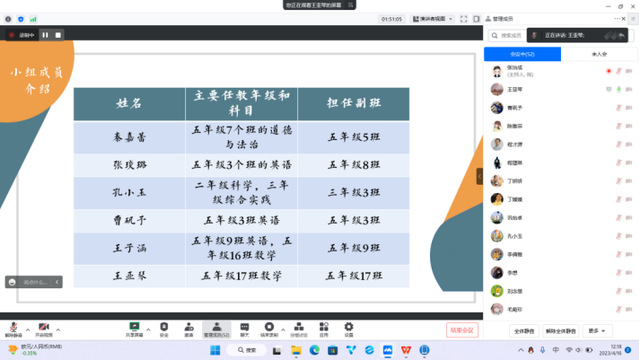Pause the recording from the recording bar

[x=45, y=35]
